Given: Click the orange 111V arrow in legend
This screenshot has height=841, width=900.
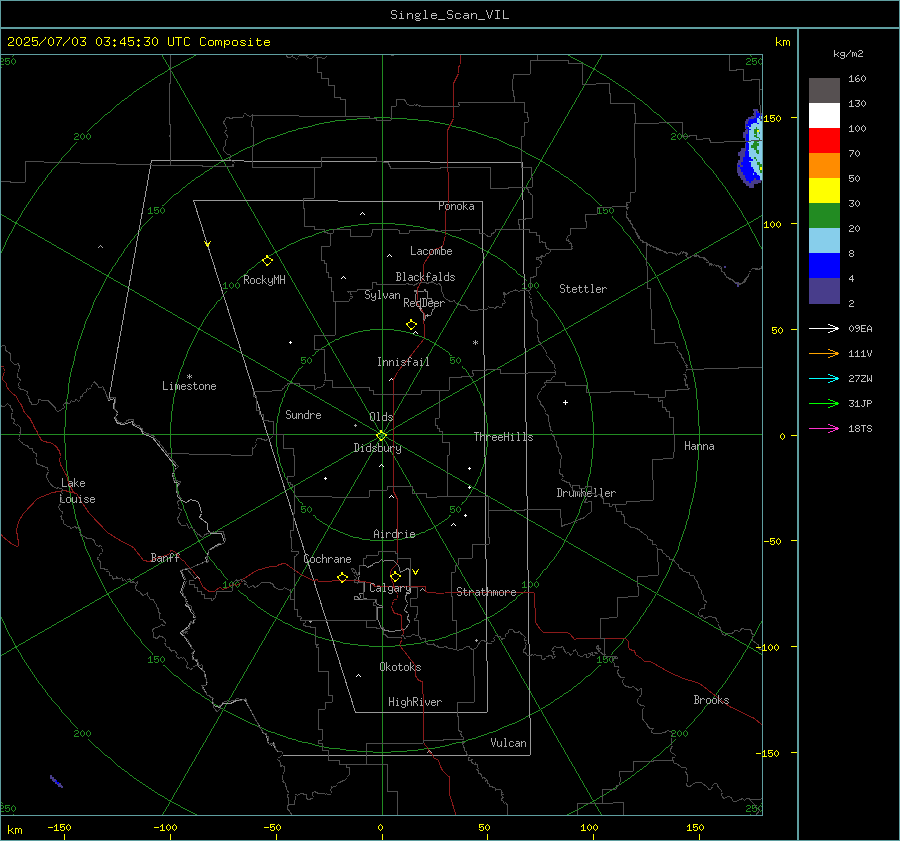Looking at the screenshot, I should pyautogui.click(x=824, y=354).
